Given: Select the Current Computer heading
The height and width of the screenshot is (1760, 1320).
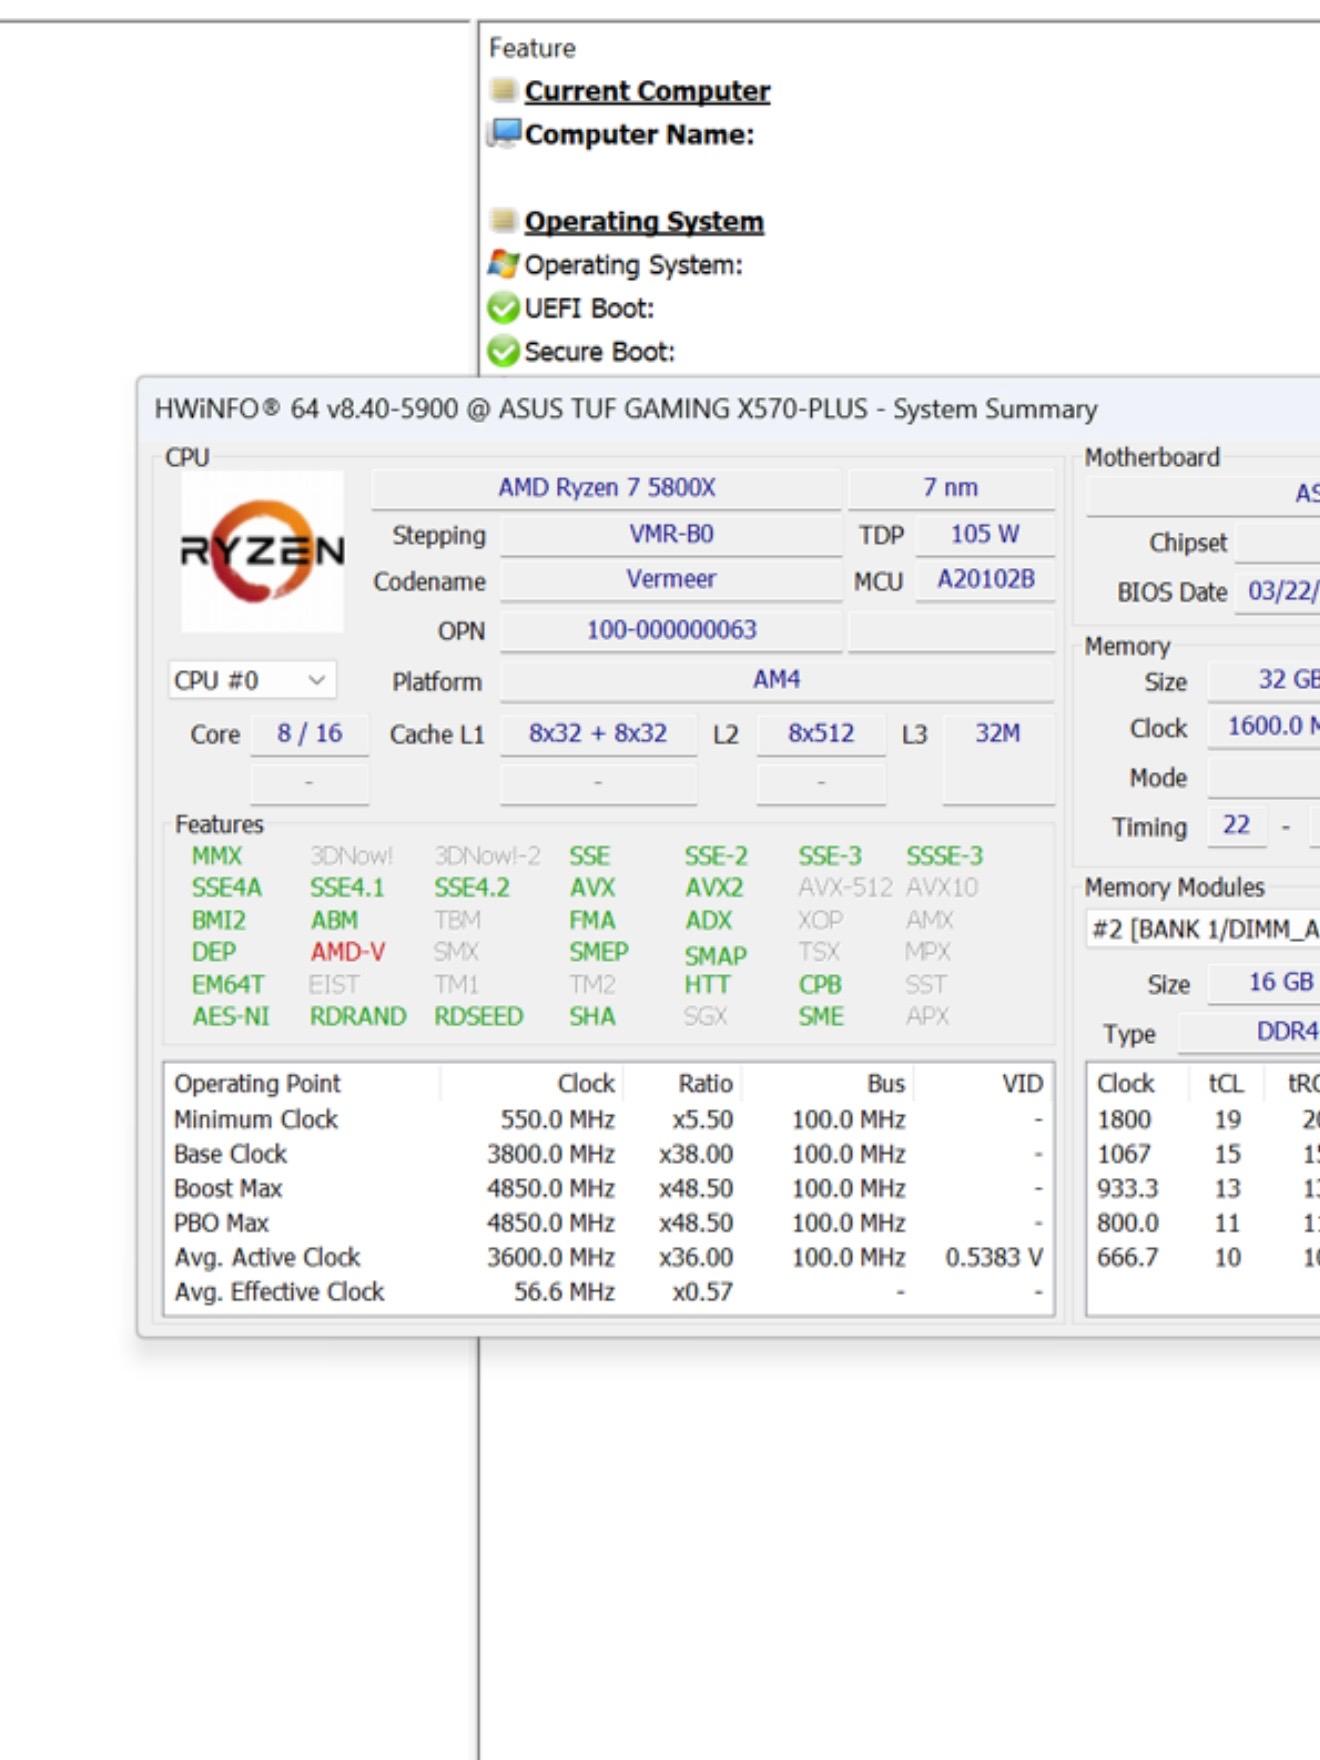Looking at the screenshot, I should click(647, 91).
